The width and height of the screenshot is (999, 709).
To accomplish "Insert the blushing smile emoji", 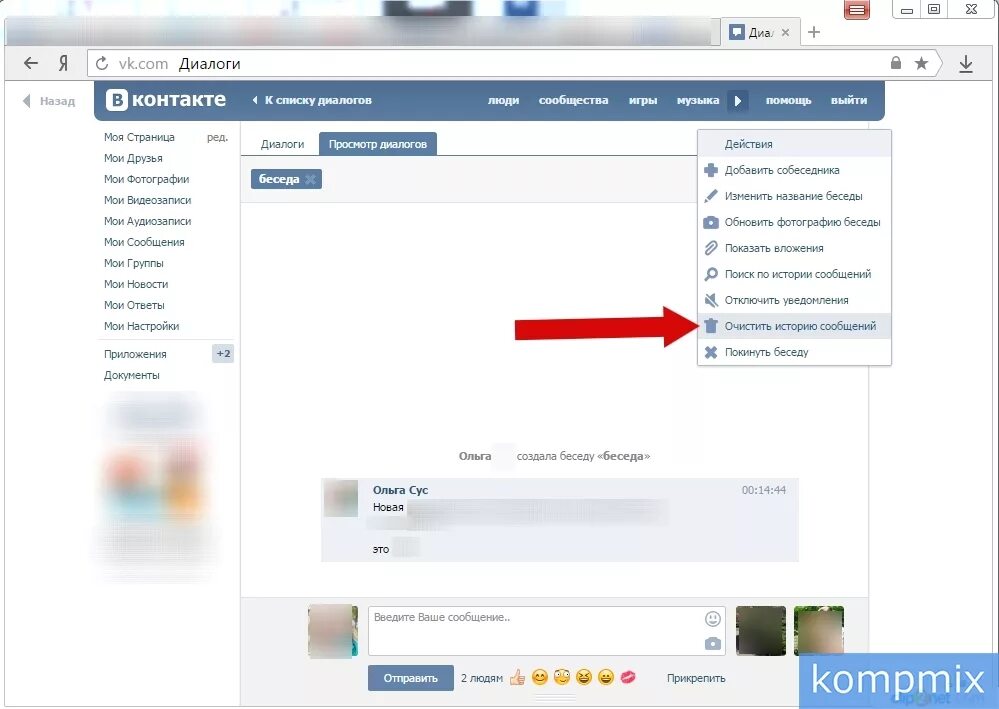I will tap(540, 677).
